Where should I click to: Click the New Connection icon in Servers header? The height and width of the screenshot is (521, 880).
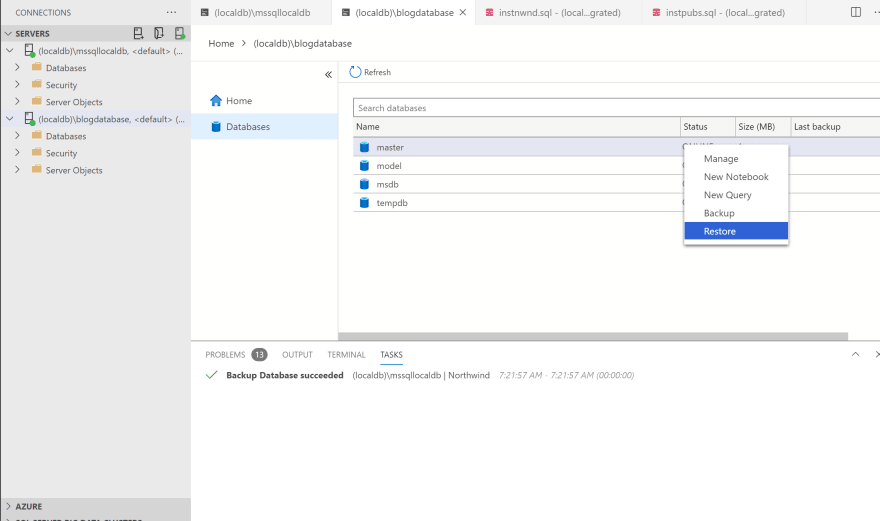138,33
